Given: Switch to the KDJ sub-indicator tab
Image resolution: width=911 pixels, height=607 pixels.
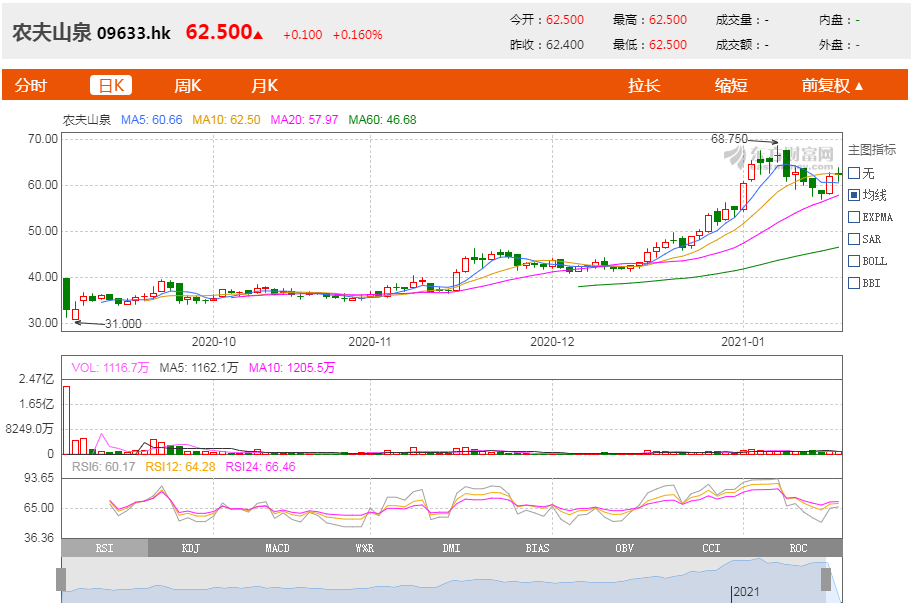Looking at the screenshot, I should pyautogui.click(x=191, y=548).
